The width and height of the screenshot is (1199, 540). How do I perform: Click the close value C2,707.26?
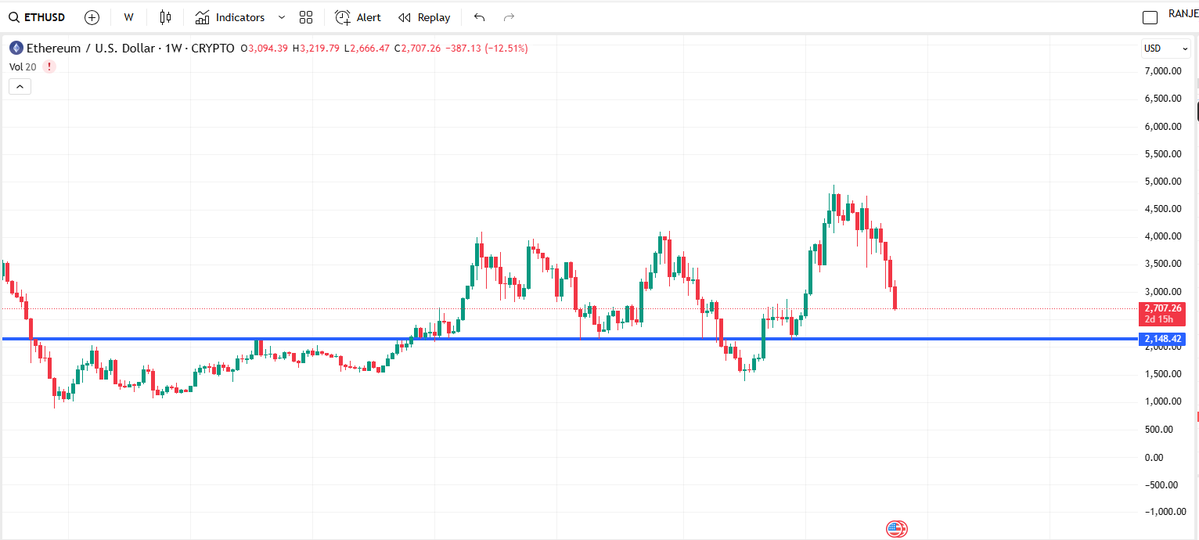[419, 48]
